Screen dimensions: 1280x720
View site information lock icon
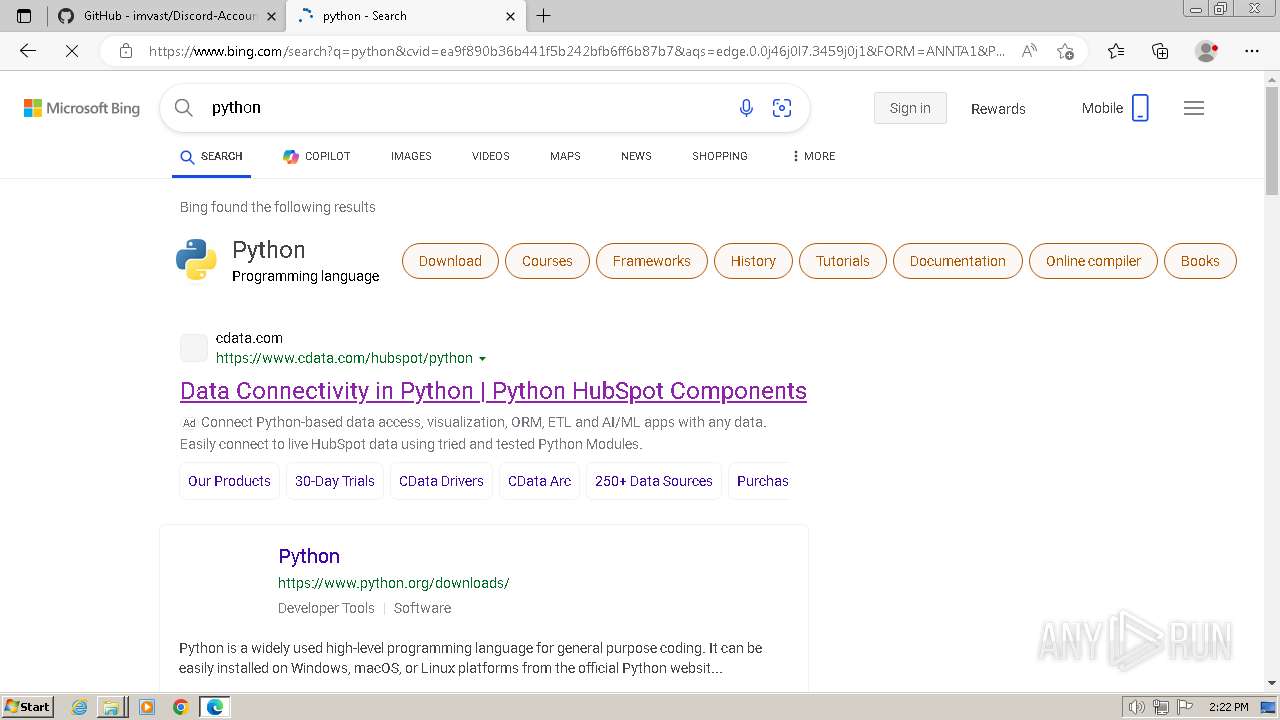pos(125,51)
